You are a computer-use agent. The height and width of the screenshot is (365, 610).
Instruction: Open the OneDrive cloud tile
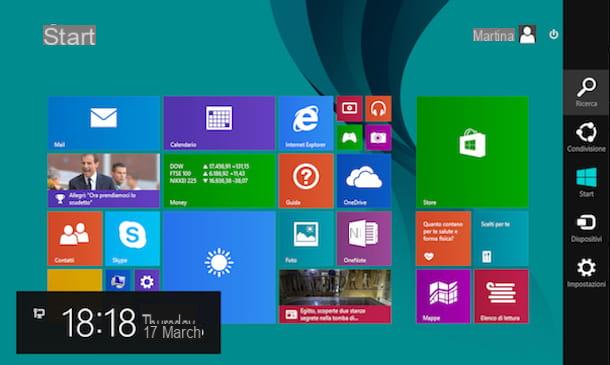coord(364,181)
